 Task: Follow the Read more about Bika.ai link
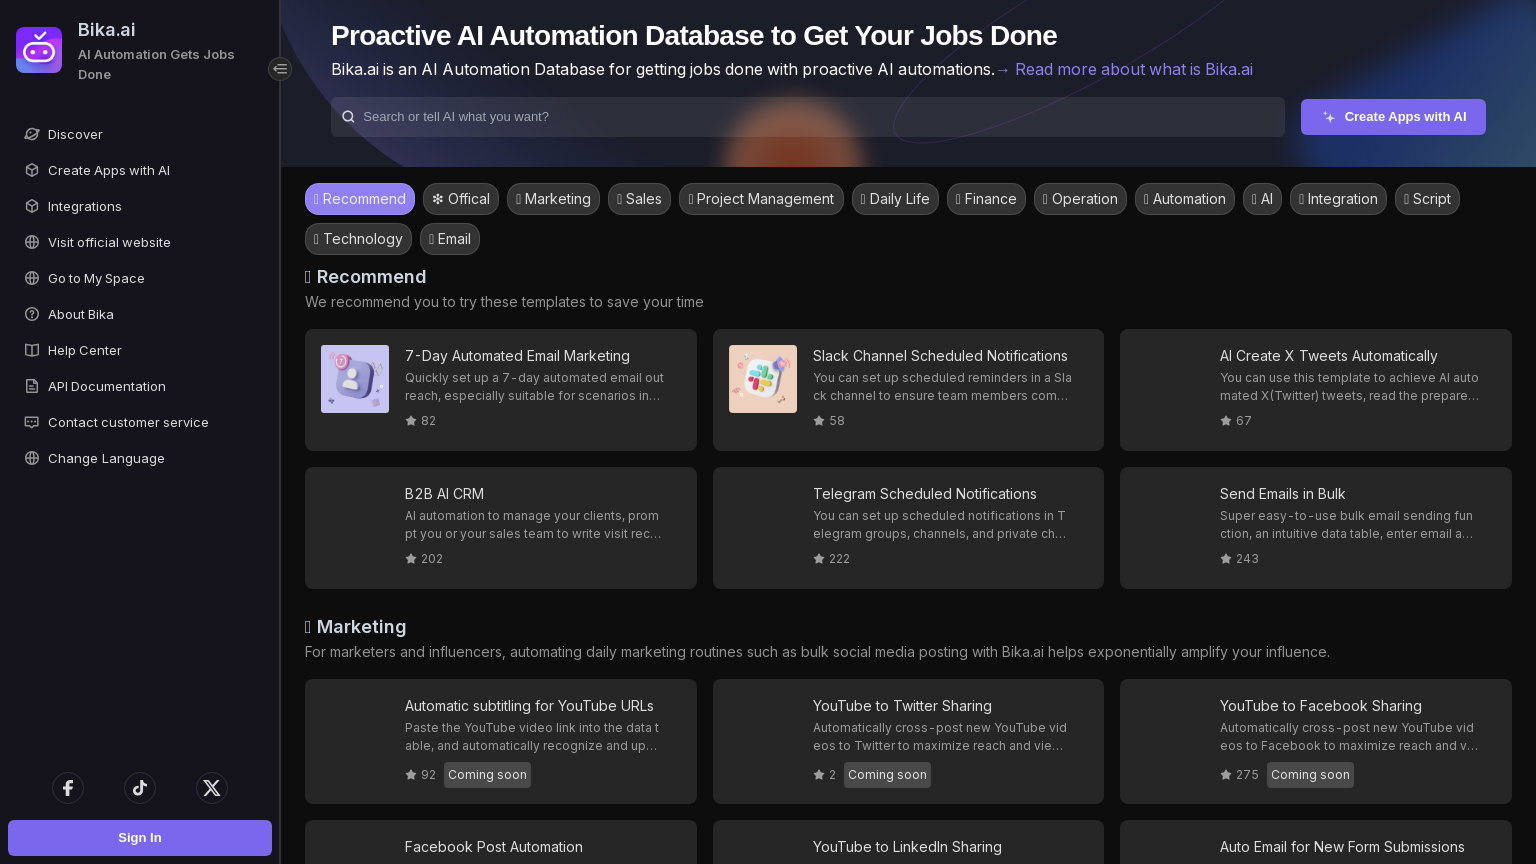coord(1124,69)
